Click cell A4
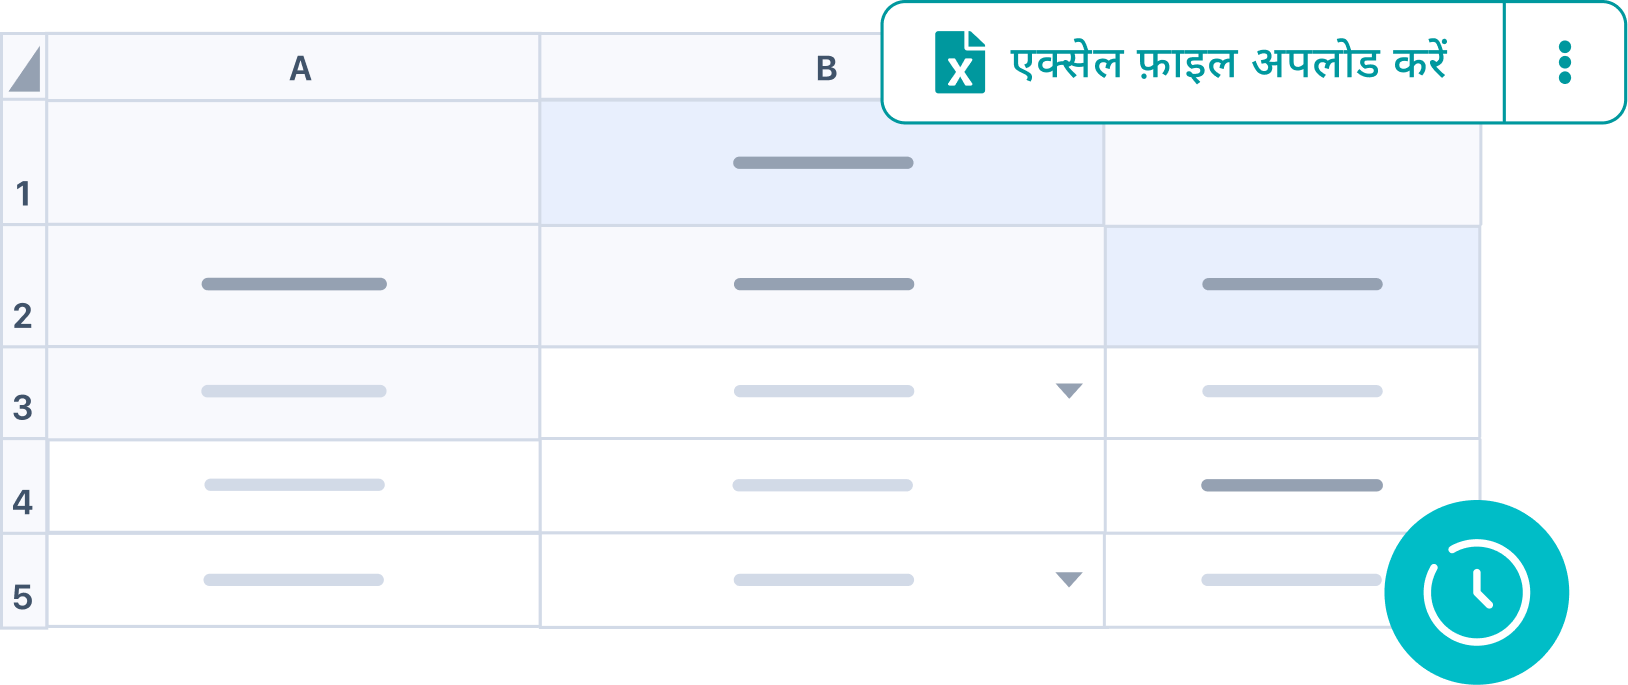The image size is (1628, 685). (294, 486)
